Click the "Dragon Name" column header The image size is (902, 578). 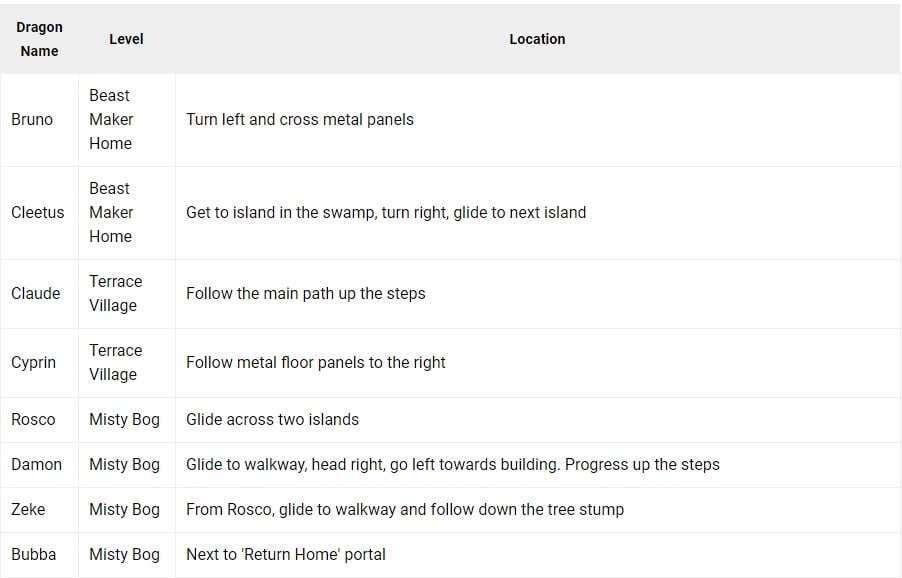[39, 39]
